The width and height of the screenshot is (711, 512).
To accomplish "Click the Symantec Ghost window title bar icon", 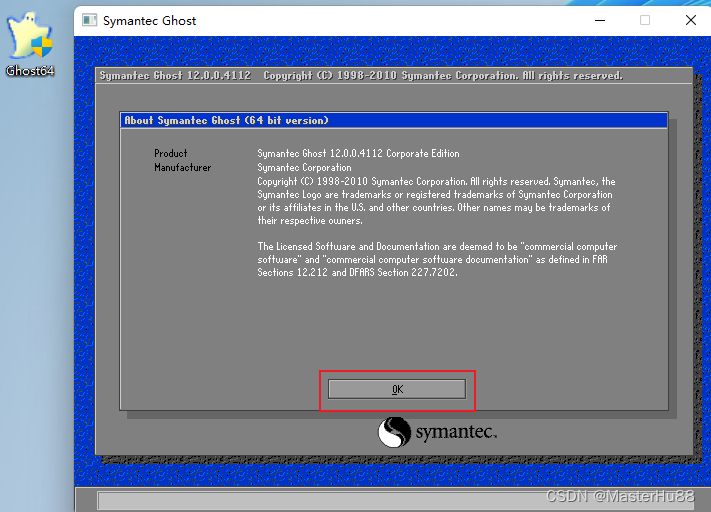I will point(89,20).
